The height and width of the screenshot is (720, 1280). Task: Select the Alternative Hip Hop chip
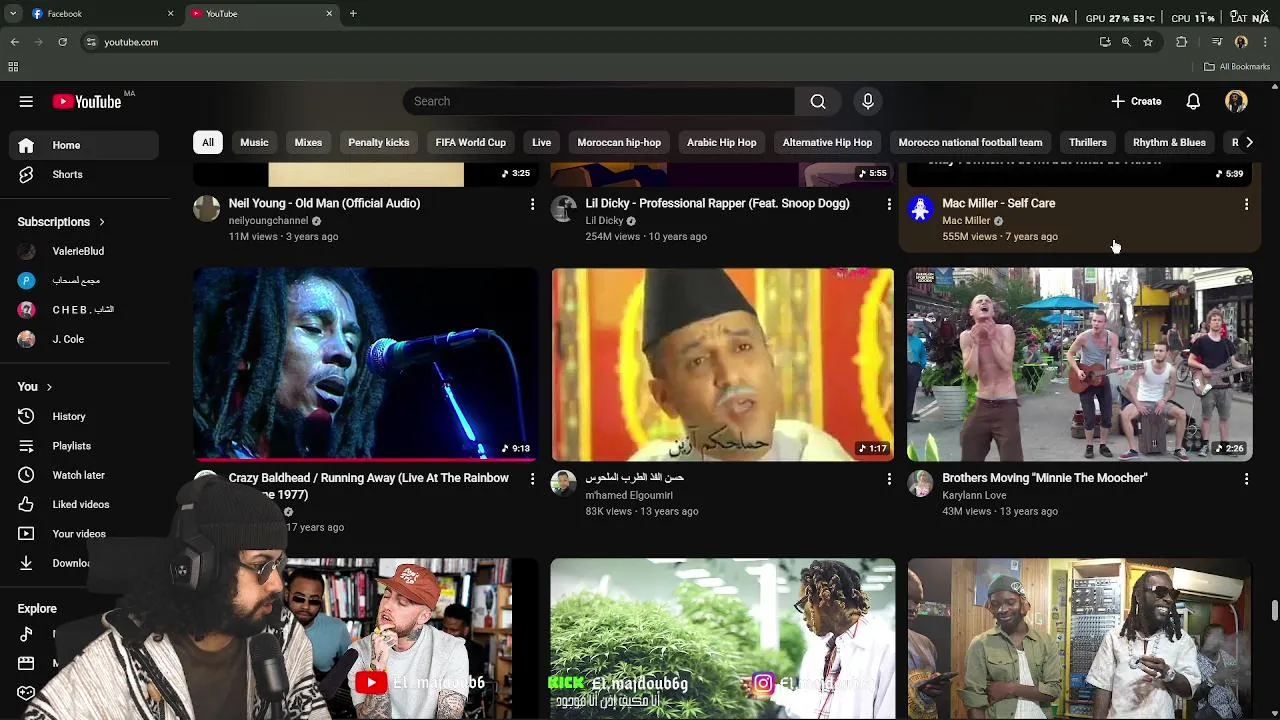pyautogui.click(x=827, y=142)
